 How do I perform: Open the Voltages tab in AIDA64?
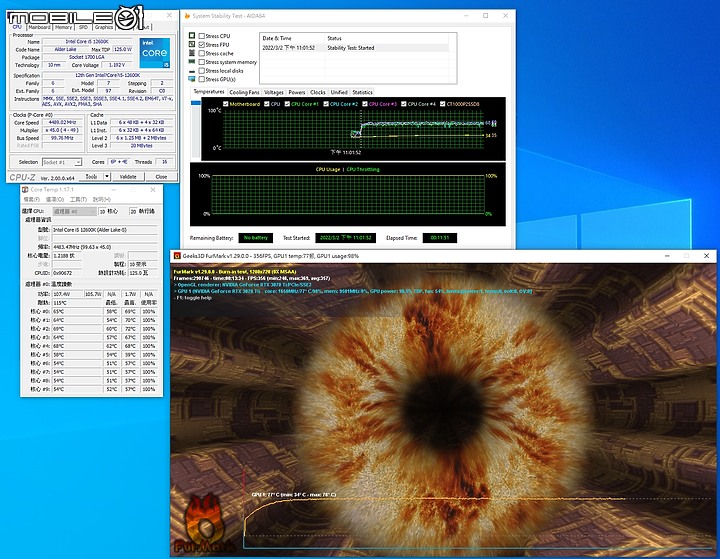pyautogui.click(x=274, y=92)
